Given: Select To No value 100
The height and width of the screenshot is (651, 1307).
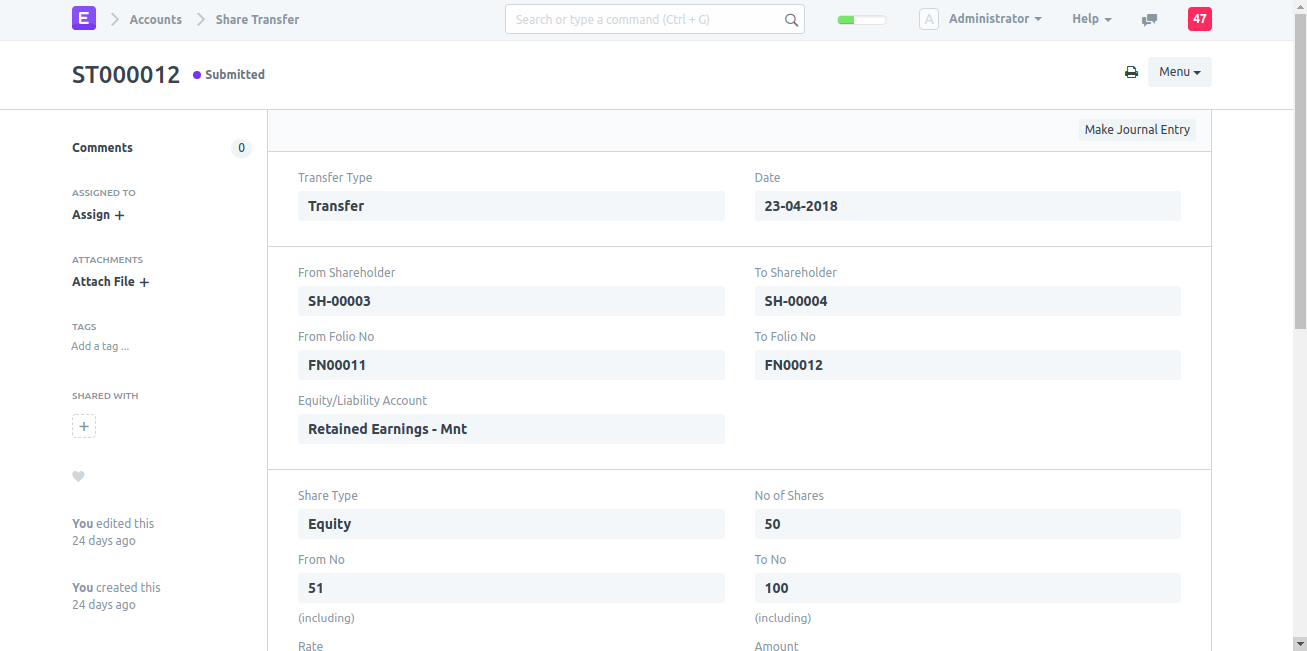Looking at the screenshot, I should (967, 588).
